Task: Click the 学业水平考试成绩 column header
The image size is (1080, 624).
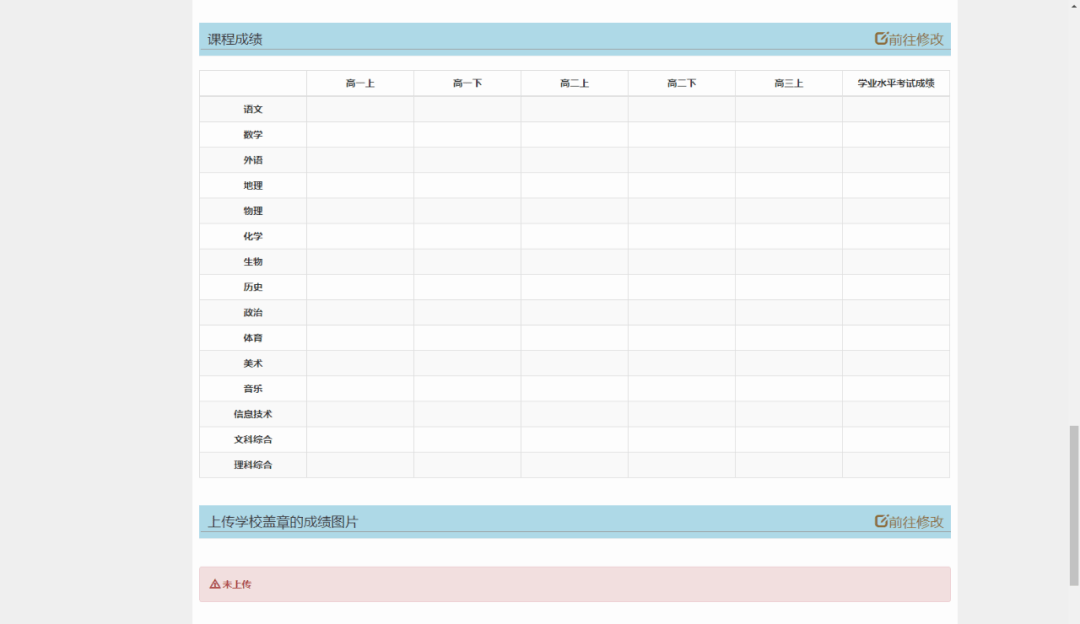Action: click(895, 83)
